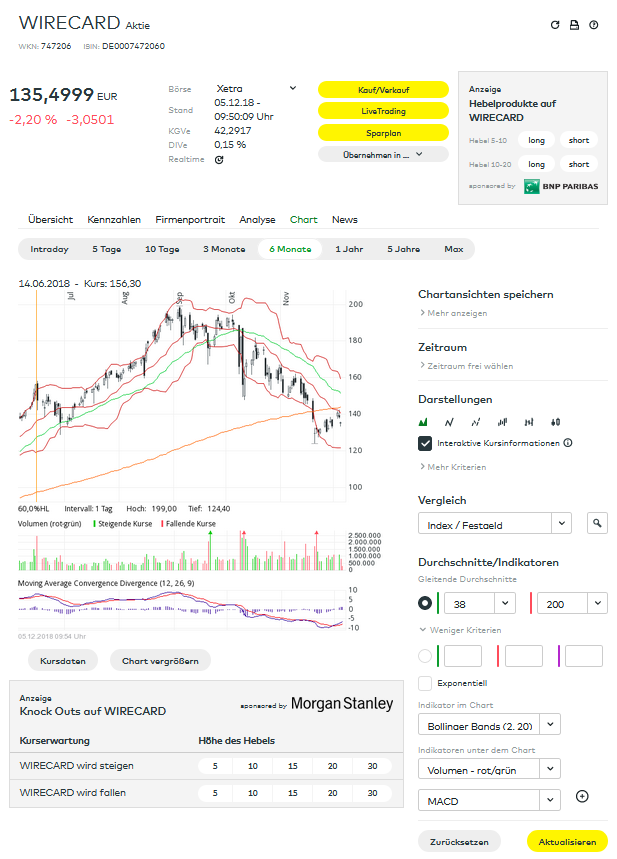Viewport: 617px width, 859px height.
Task: Select the candlestick chart display icon
Action: [x=556, y=422]
